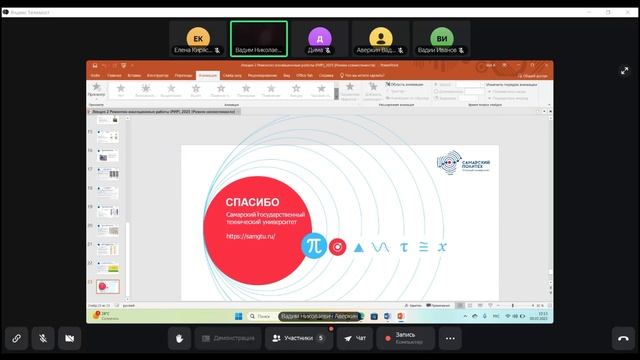Select the highlighted Вадим Николае... video tile
The image size is (640, 360).
259,39
